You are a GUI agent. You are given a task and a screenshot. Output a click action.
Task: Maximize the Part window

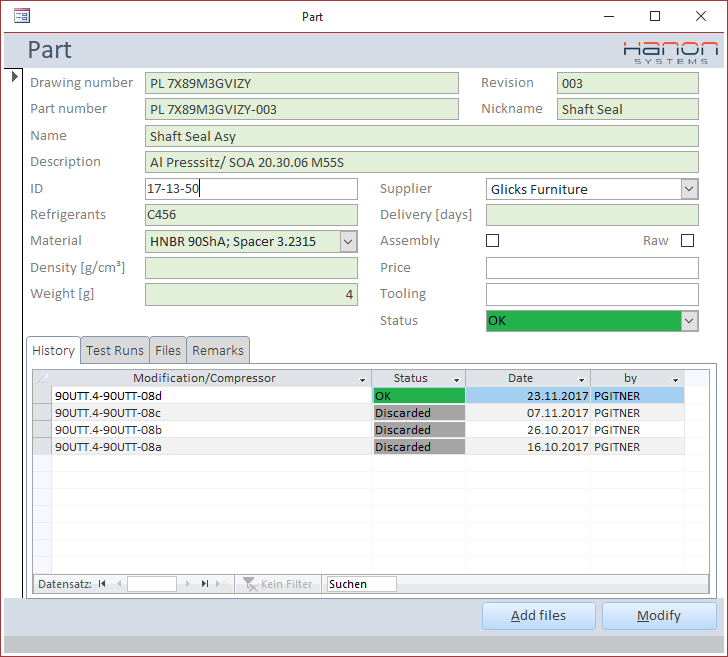(x=655, y=16)
